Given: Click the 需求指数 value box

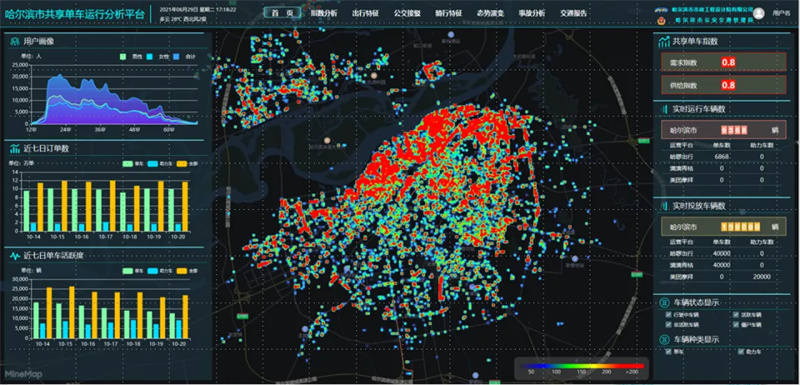Looking at the screenshot, I should 728,62.
